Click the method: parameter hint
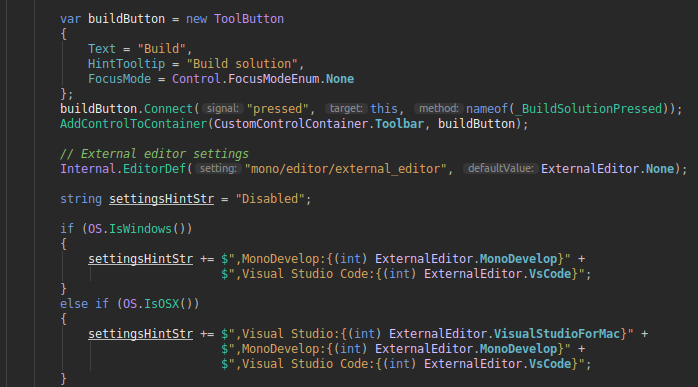This screenshot has height=387, width=698. coord(438,109)
